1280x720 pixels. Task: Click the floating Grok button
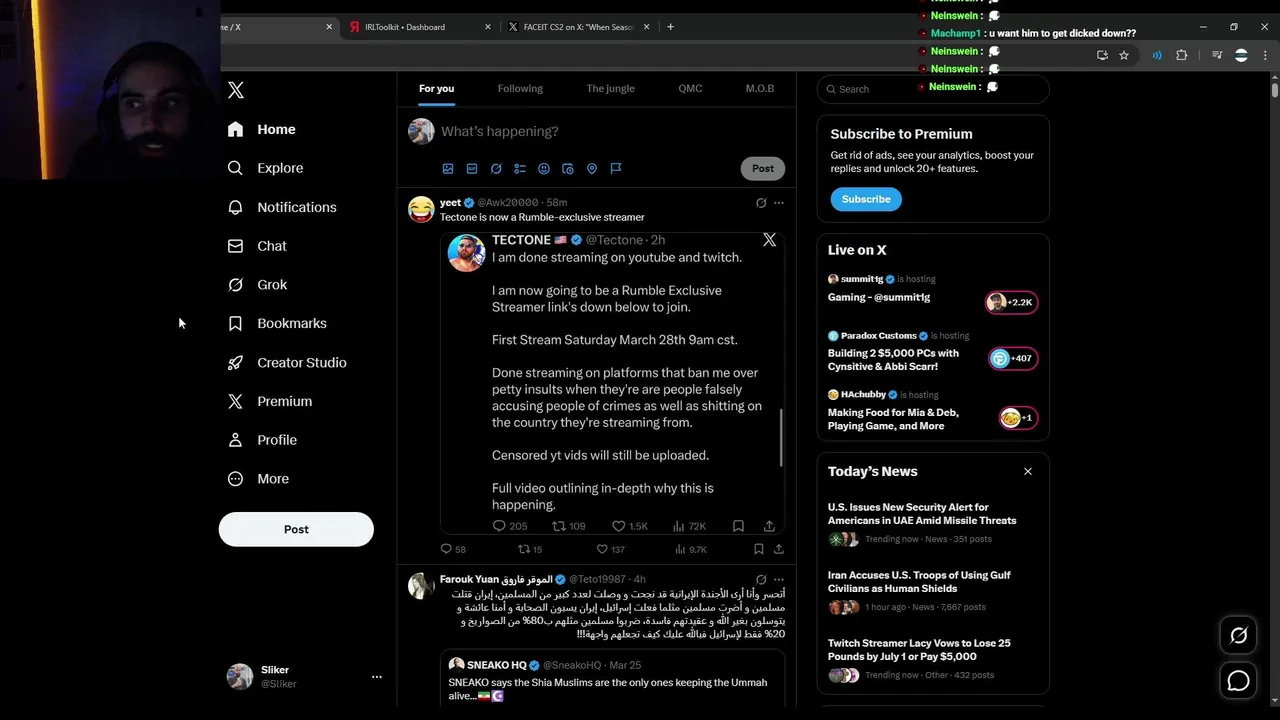coord(1238,636)
